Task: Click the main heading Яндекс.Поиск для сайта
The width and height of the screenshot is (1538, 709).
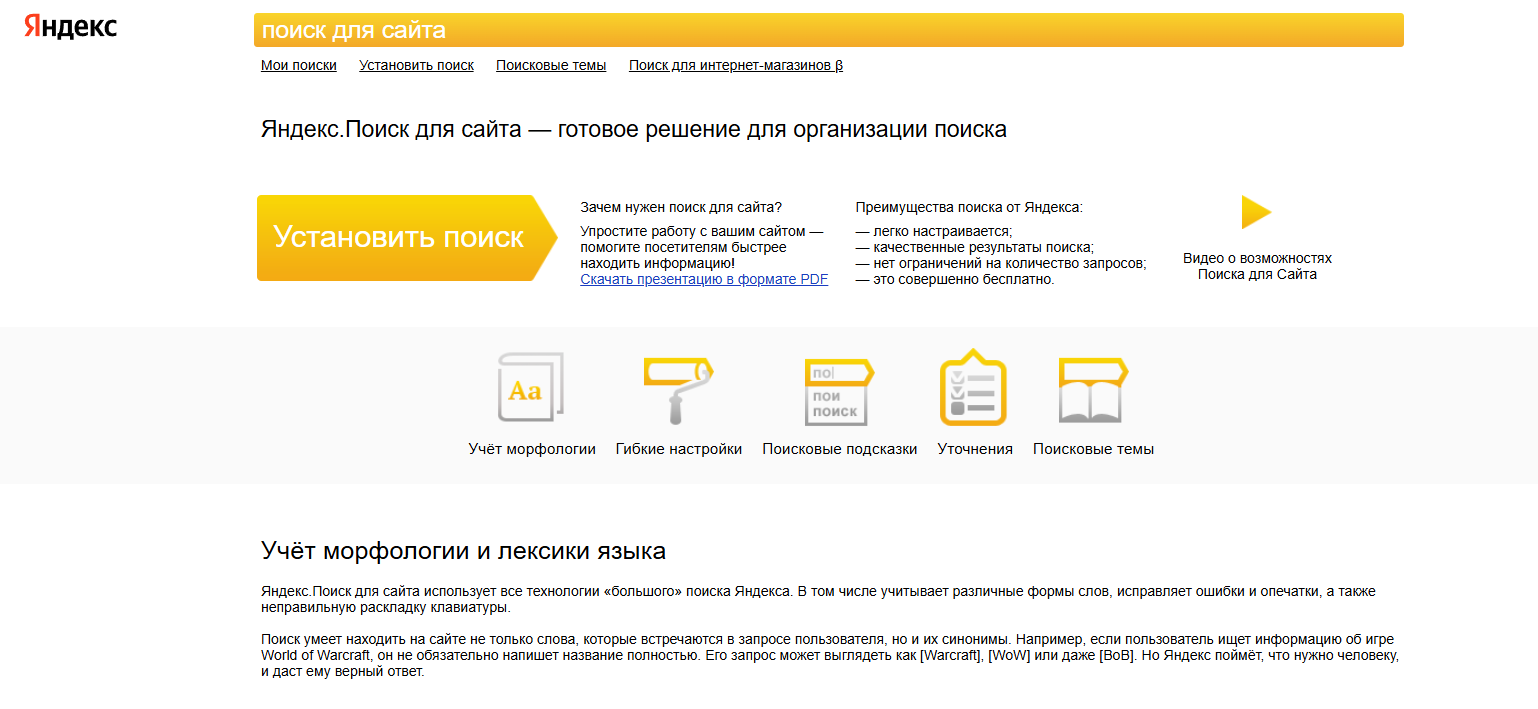Action: tap(634, 129)
